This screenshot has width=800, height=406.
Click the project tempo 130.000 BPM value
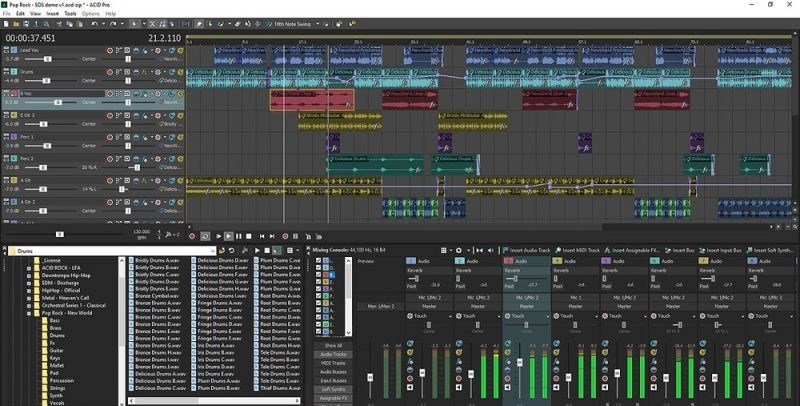[141, 232]
